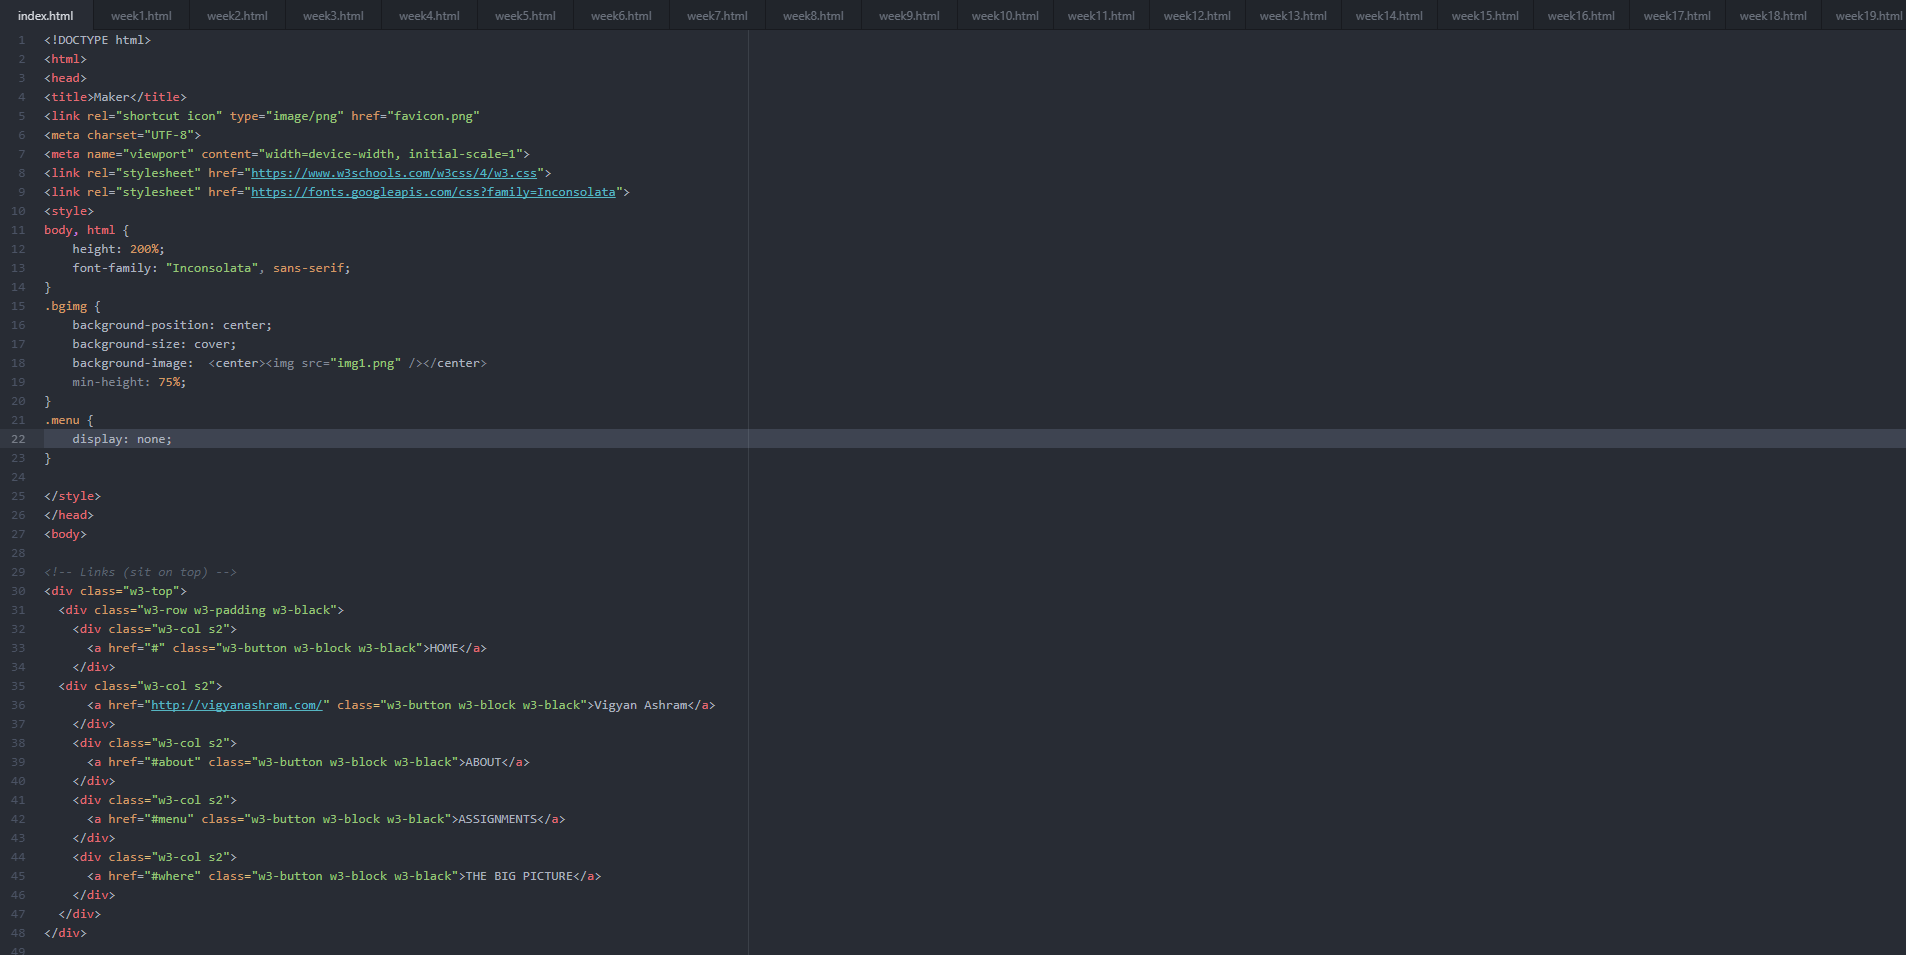Open the week12.html tab
The image size is (1906, 955).
[1197, 15]
